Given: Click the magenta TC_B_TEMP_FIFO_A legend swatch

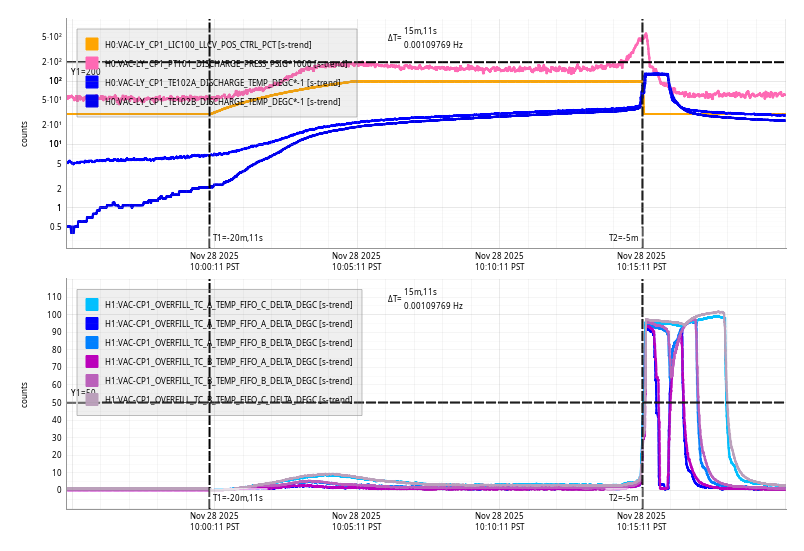Looking at the screenshot, I should (x=92, y=362).
